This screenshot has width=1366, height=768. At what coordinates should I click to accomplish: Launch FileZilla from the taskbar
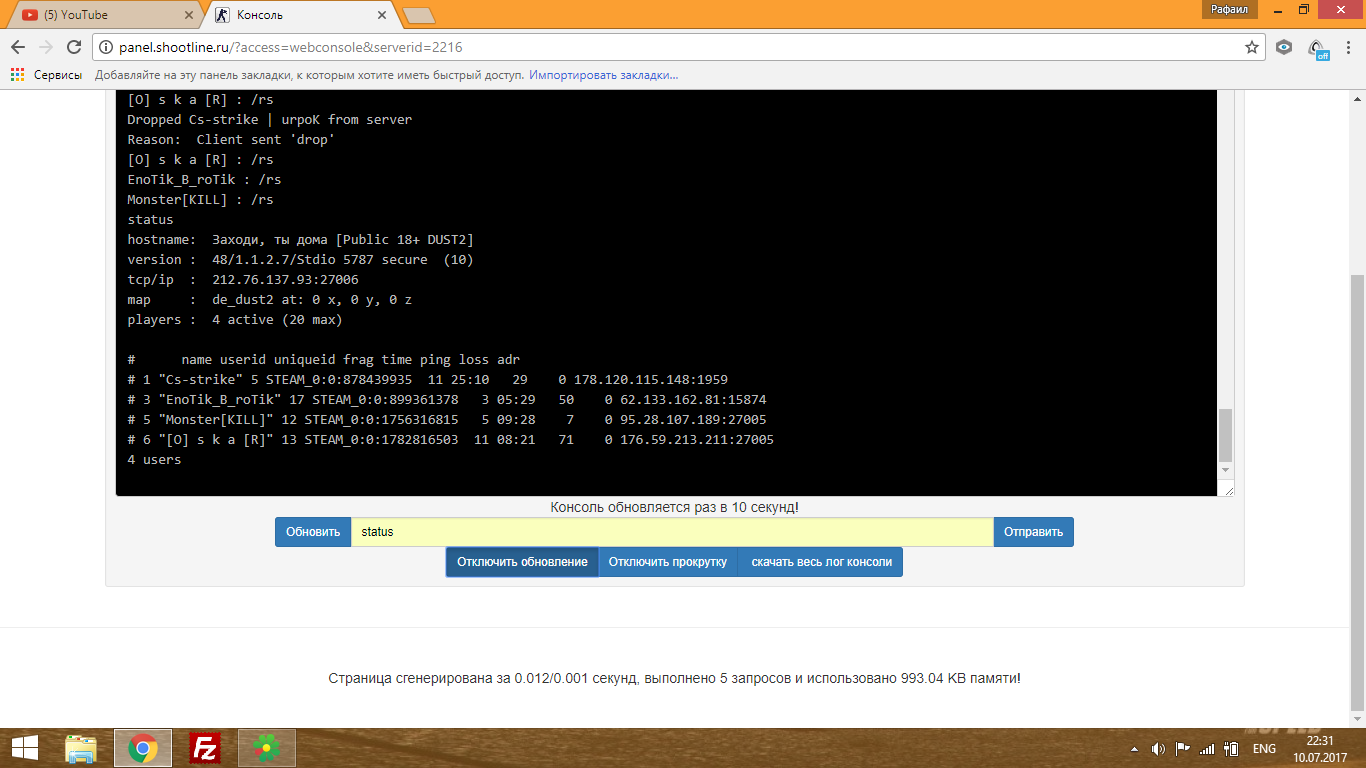pyautogui.click(x=205, y=748)
